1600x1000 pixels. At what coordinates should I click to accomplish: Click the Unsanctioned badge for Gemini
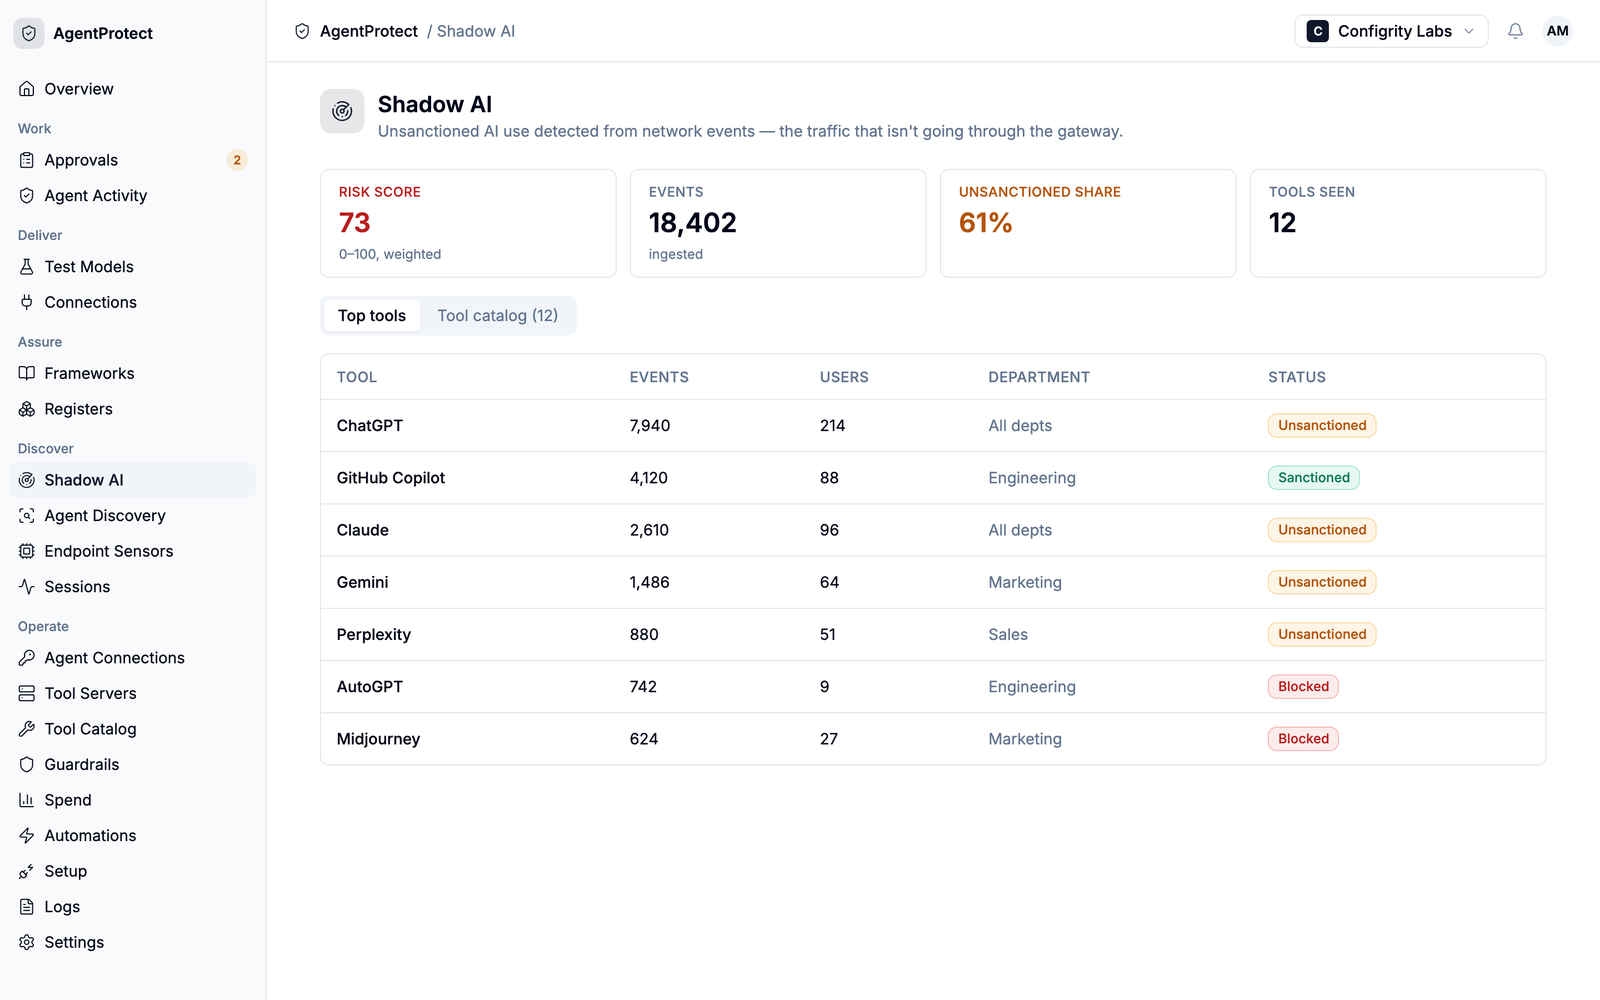coord(1322,582)
